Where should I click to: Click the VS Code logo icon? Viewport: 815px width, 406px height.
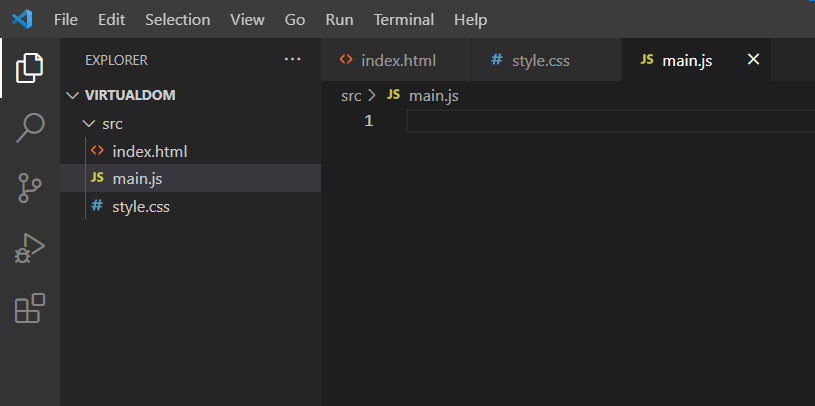(x=22, y=20)
